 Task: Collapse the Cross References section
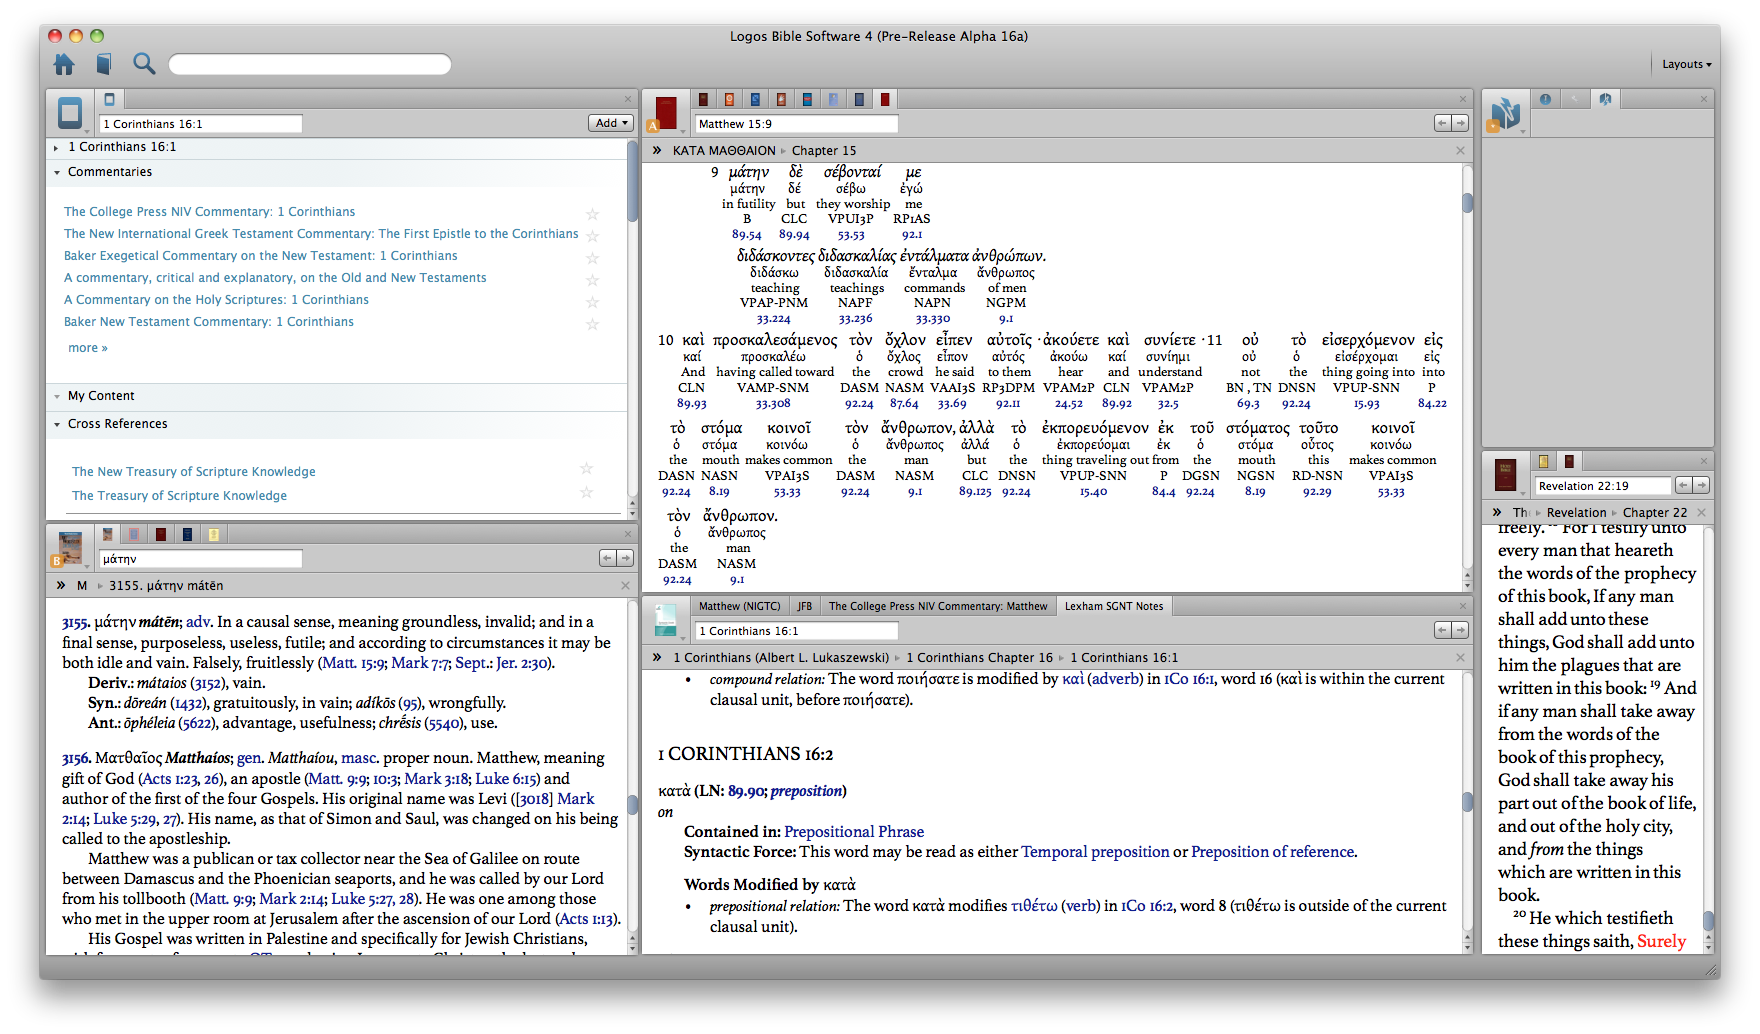point(56,424)
